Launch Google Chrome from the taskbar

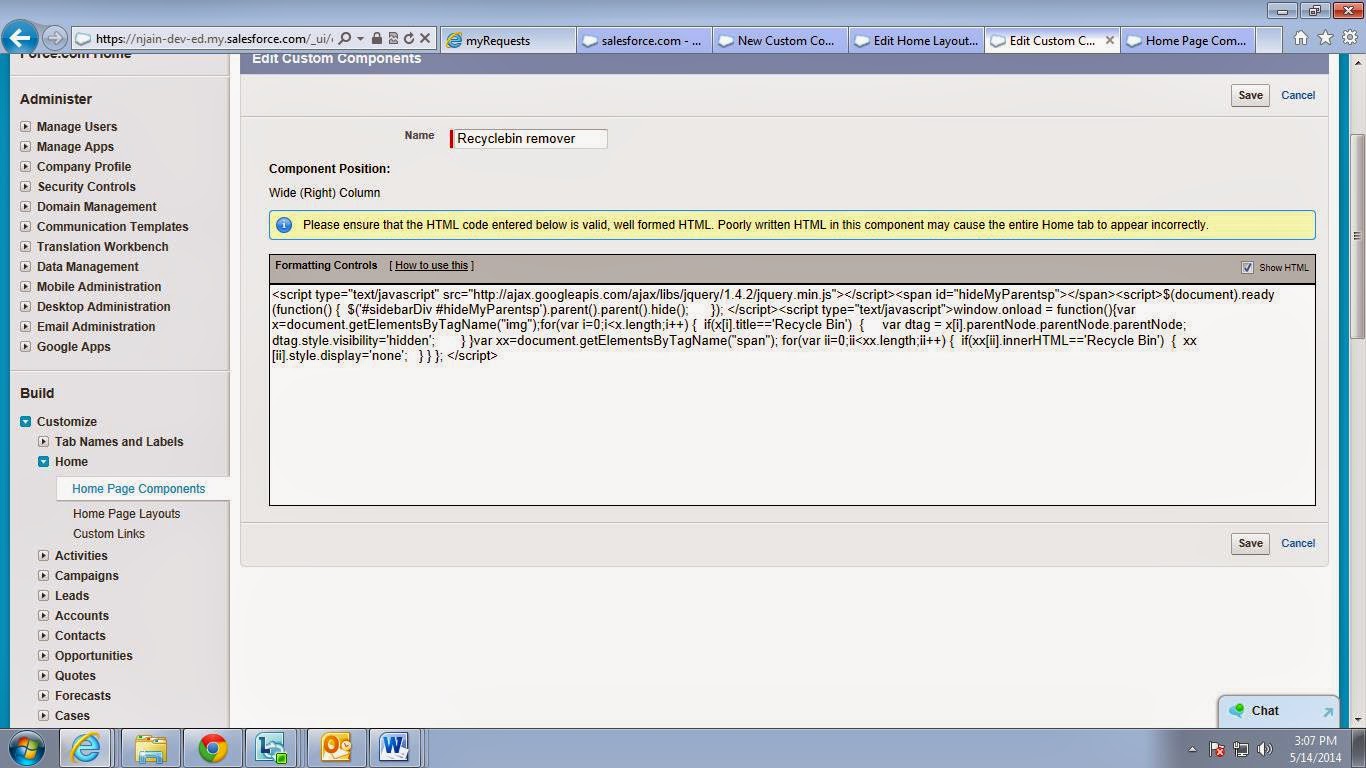coord(212,748)
